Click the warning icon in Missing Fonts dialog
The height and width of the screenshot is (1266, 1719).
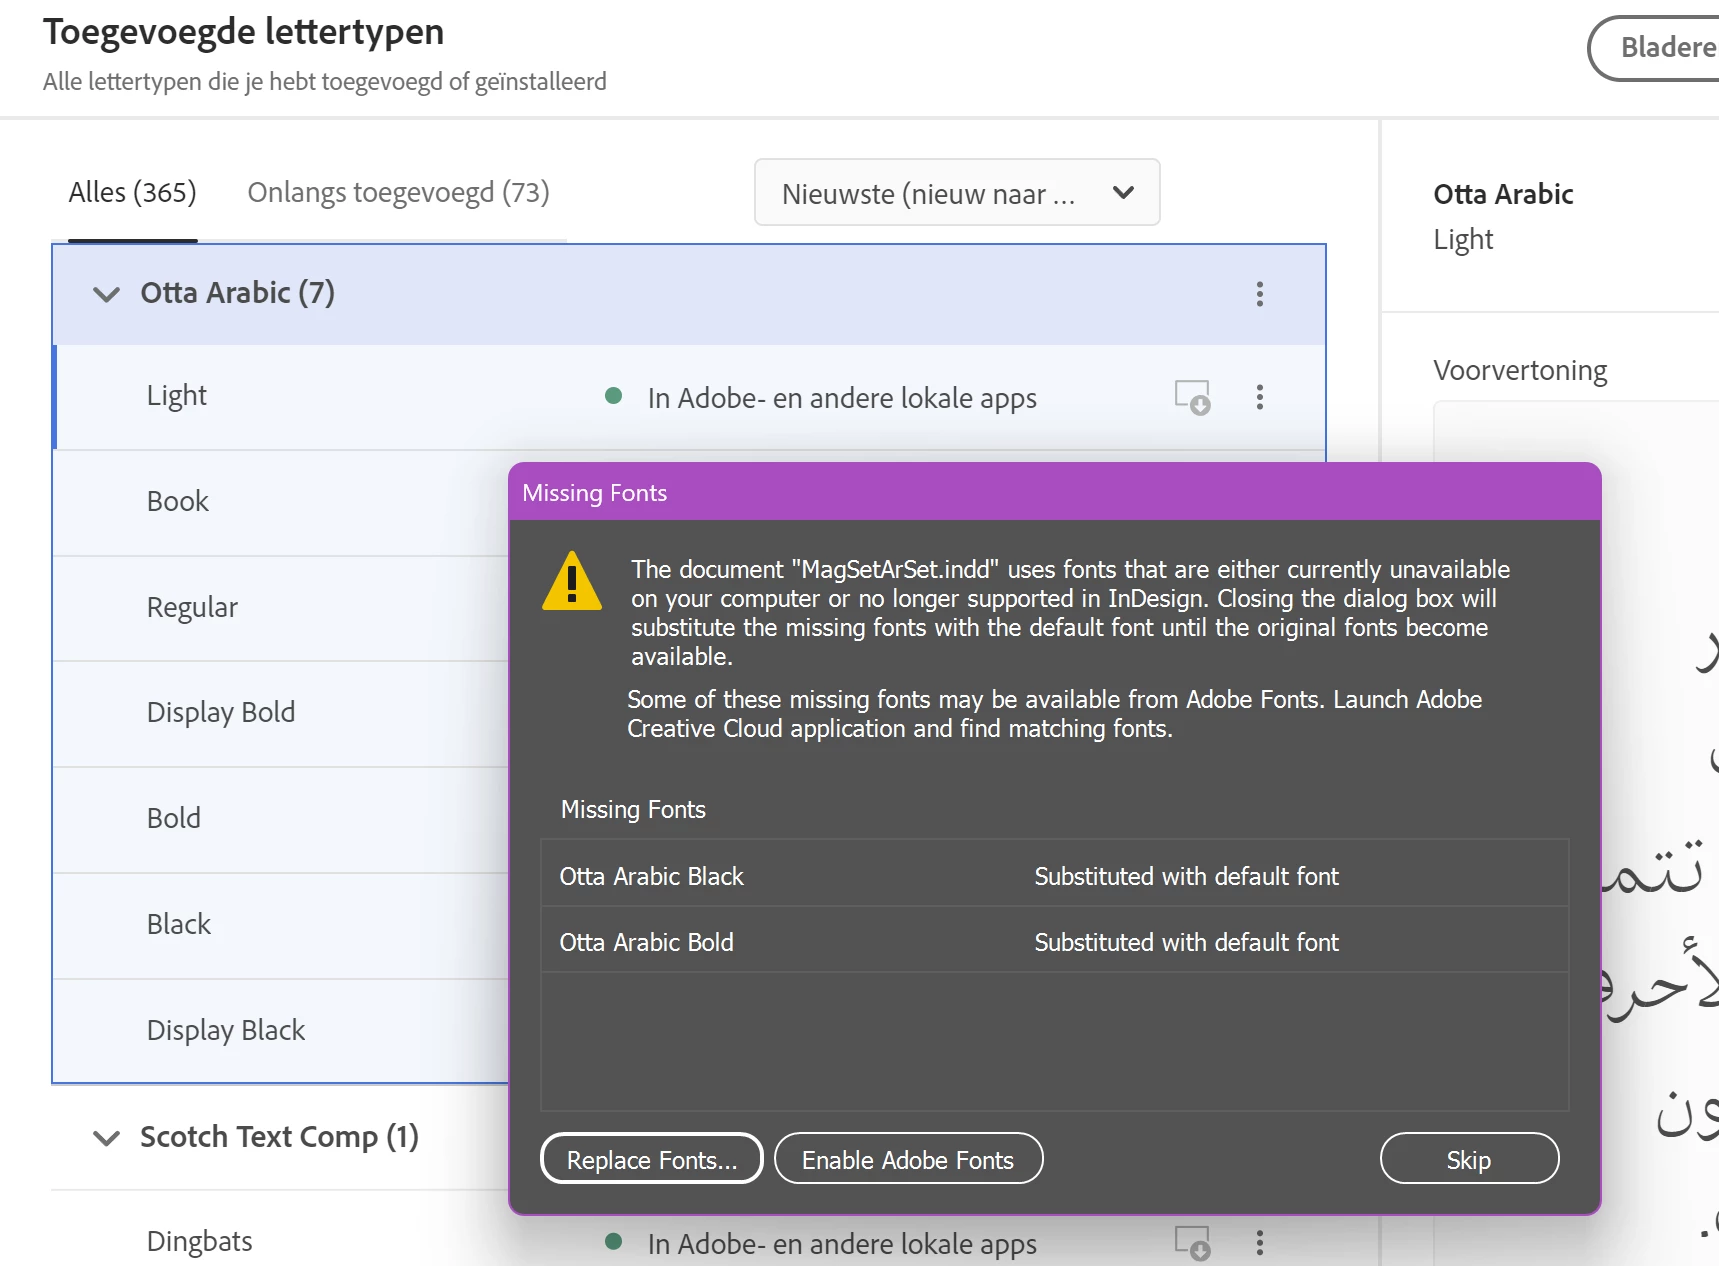tap(571, 581)
